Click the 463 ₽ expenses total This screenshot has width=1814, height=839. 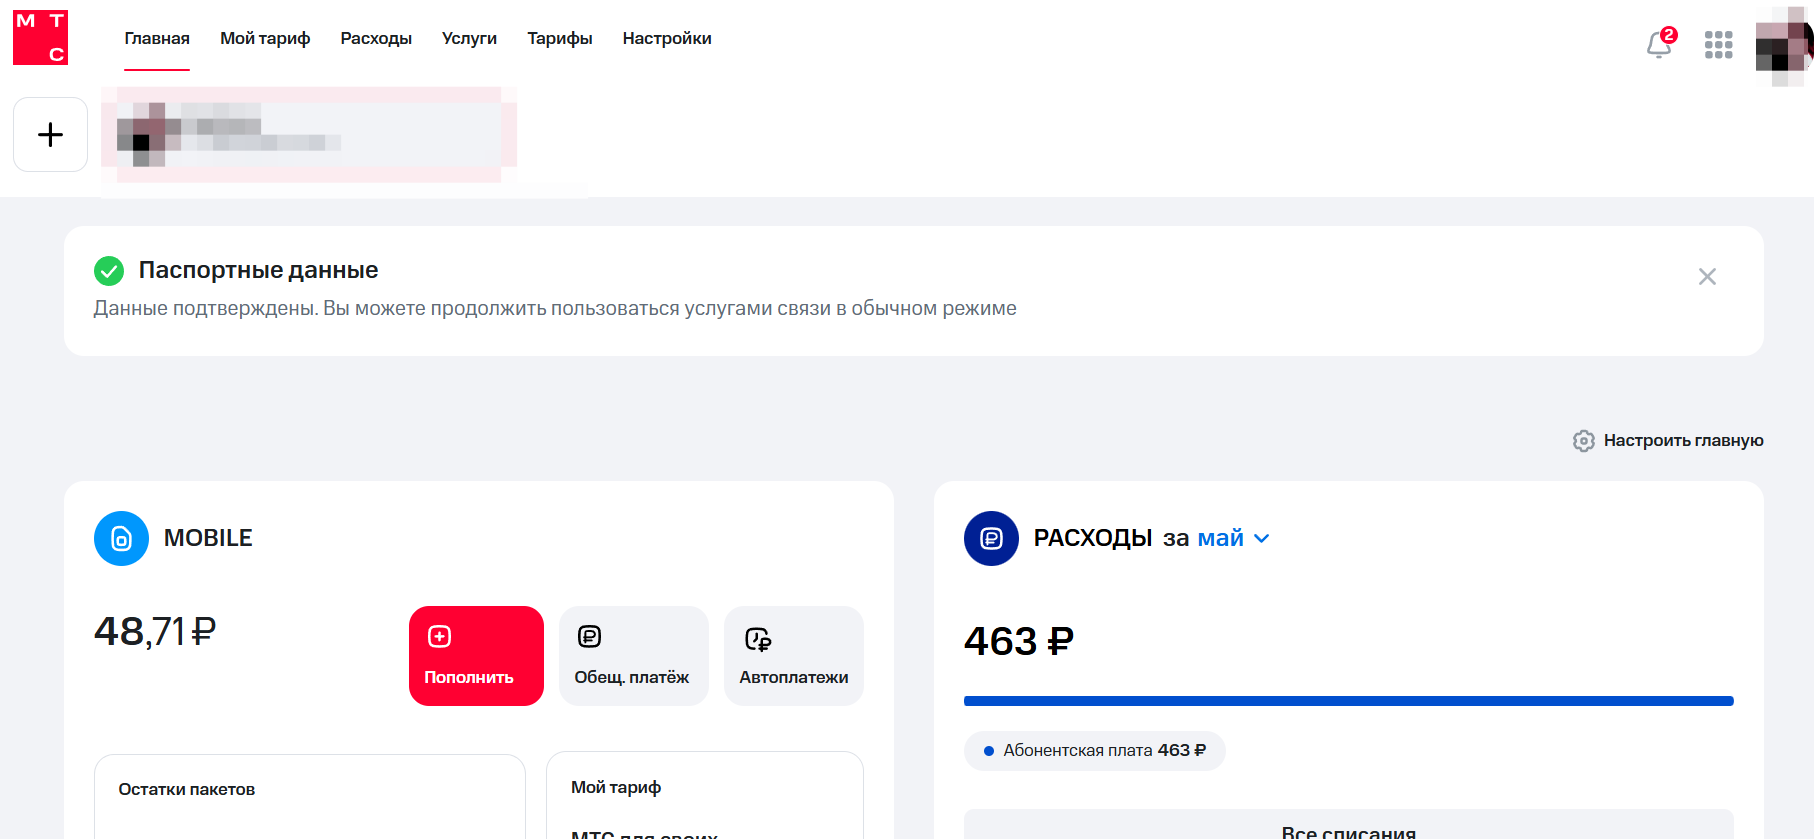1019,641
